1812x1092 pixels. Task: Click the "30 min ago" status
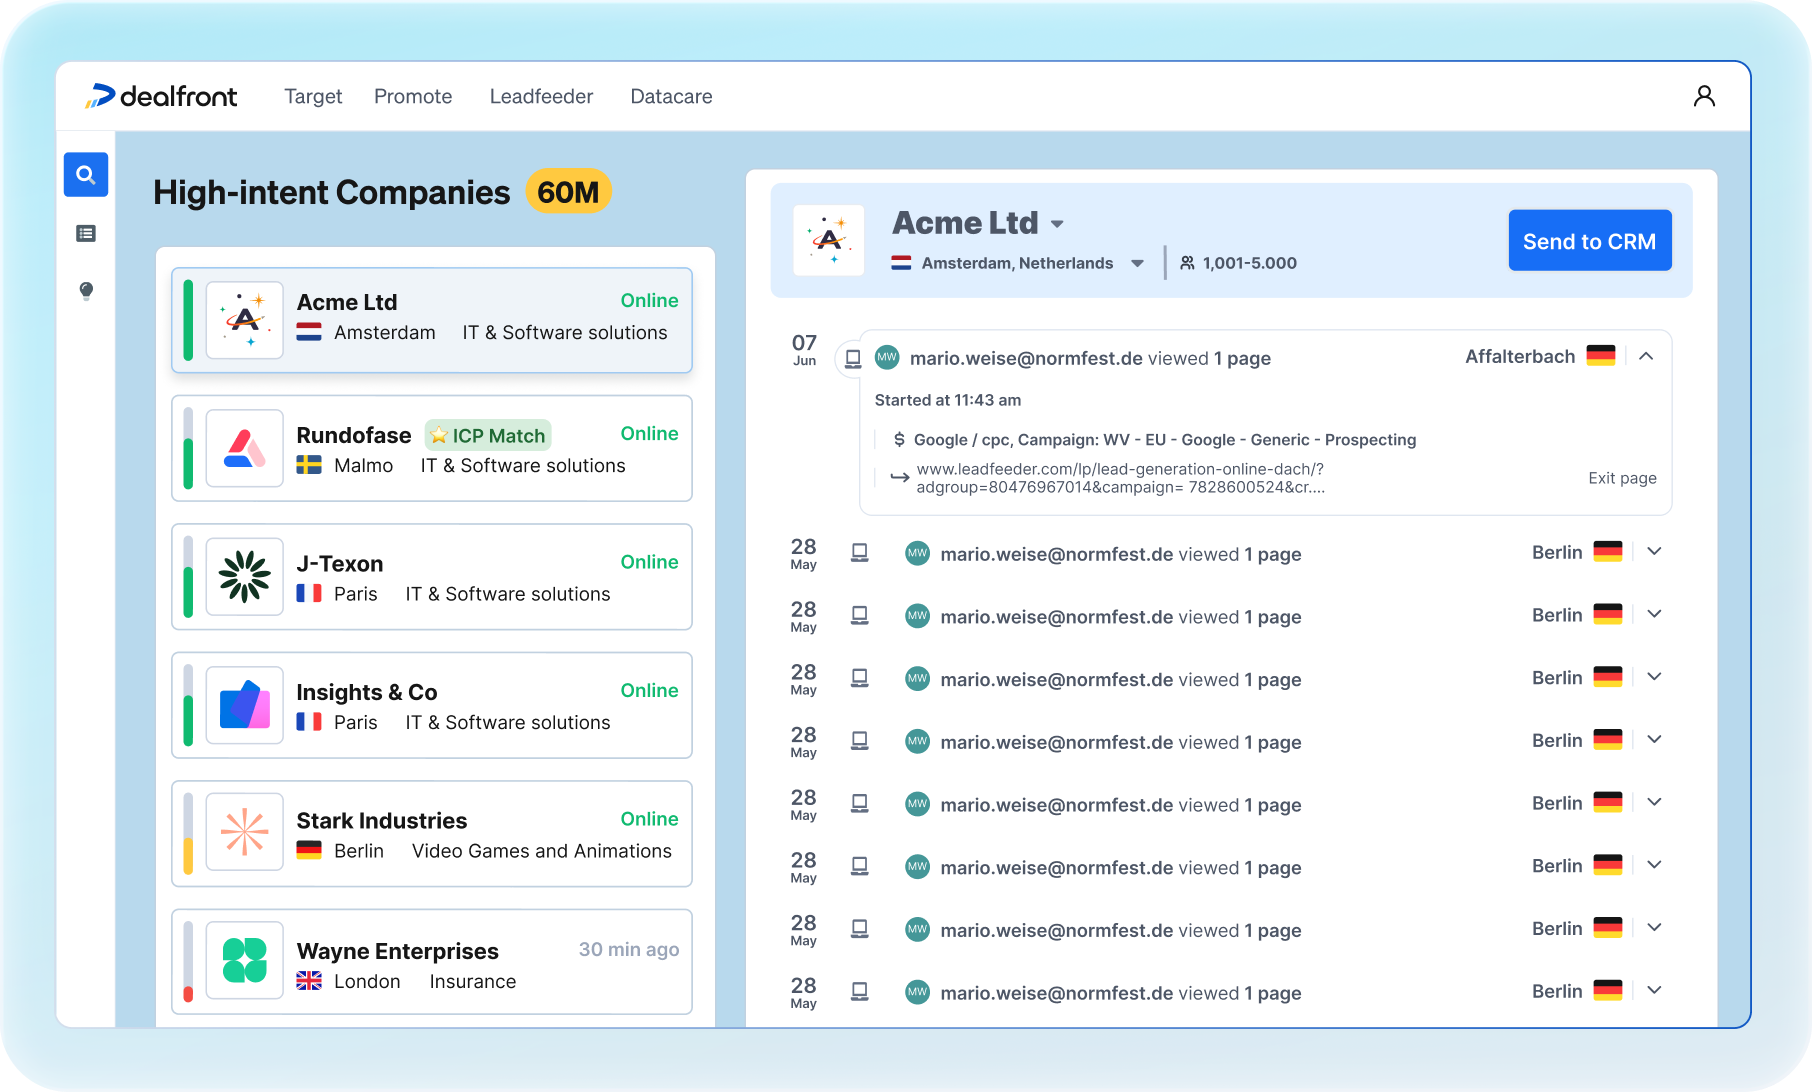point(629,949)
